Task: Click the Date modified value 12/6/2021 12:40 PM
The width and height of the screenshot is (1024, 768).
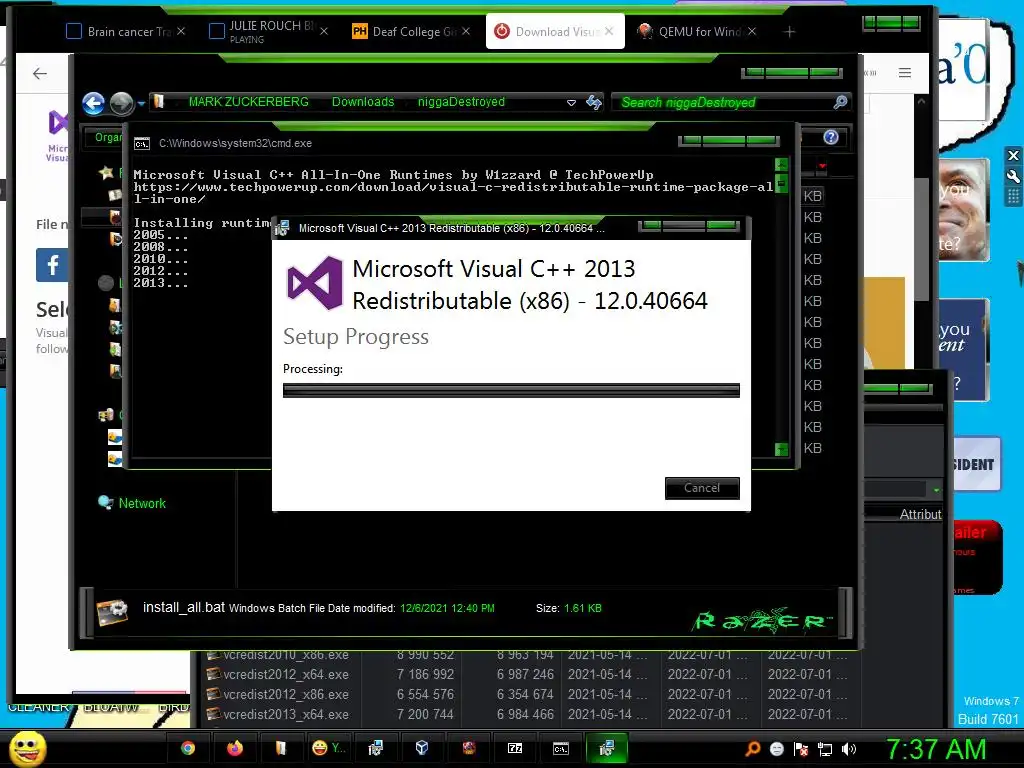Action: point(447,608)
